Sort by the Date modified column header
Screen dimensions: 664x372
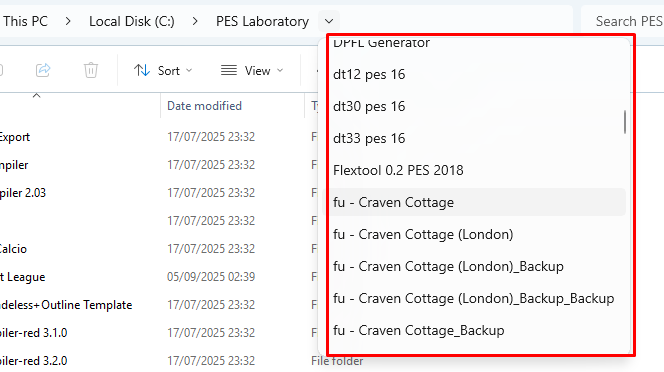[205, 106]
